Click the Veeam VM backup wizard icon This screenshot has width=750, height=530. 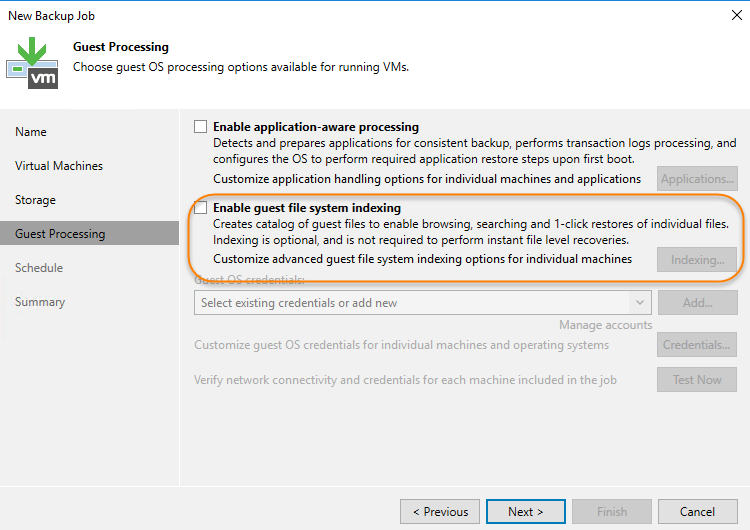pos(32,60)
